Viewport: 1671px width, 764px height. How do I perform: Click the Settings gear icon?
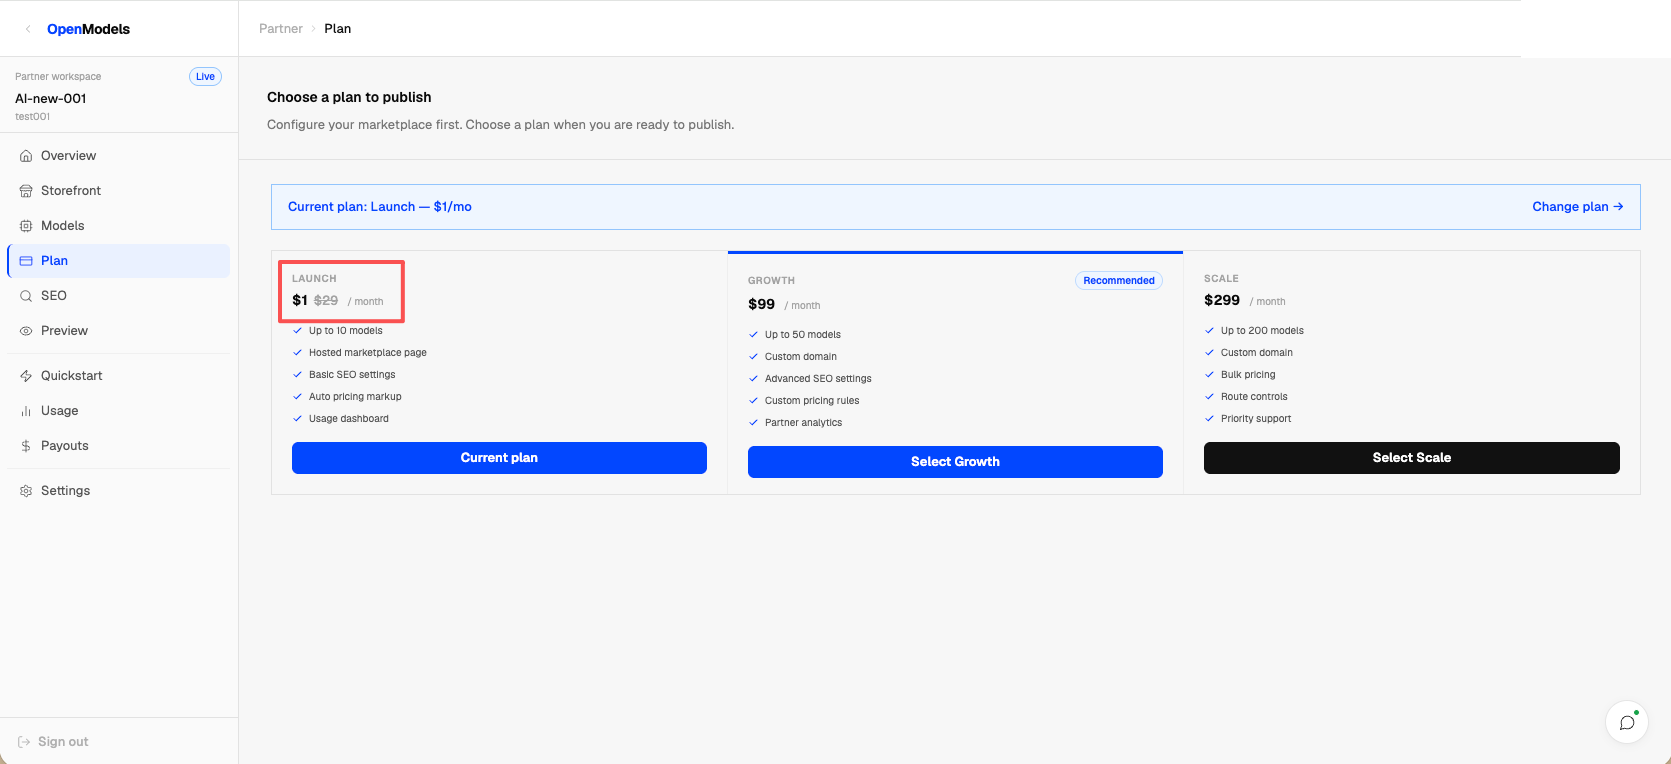point(26,491)
